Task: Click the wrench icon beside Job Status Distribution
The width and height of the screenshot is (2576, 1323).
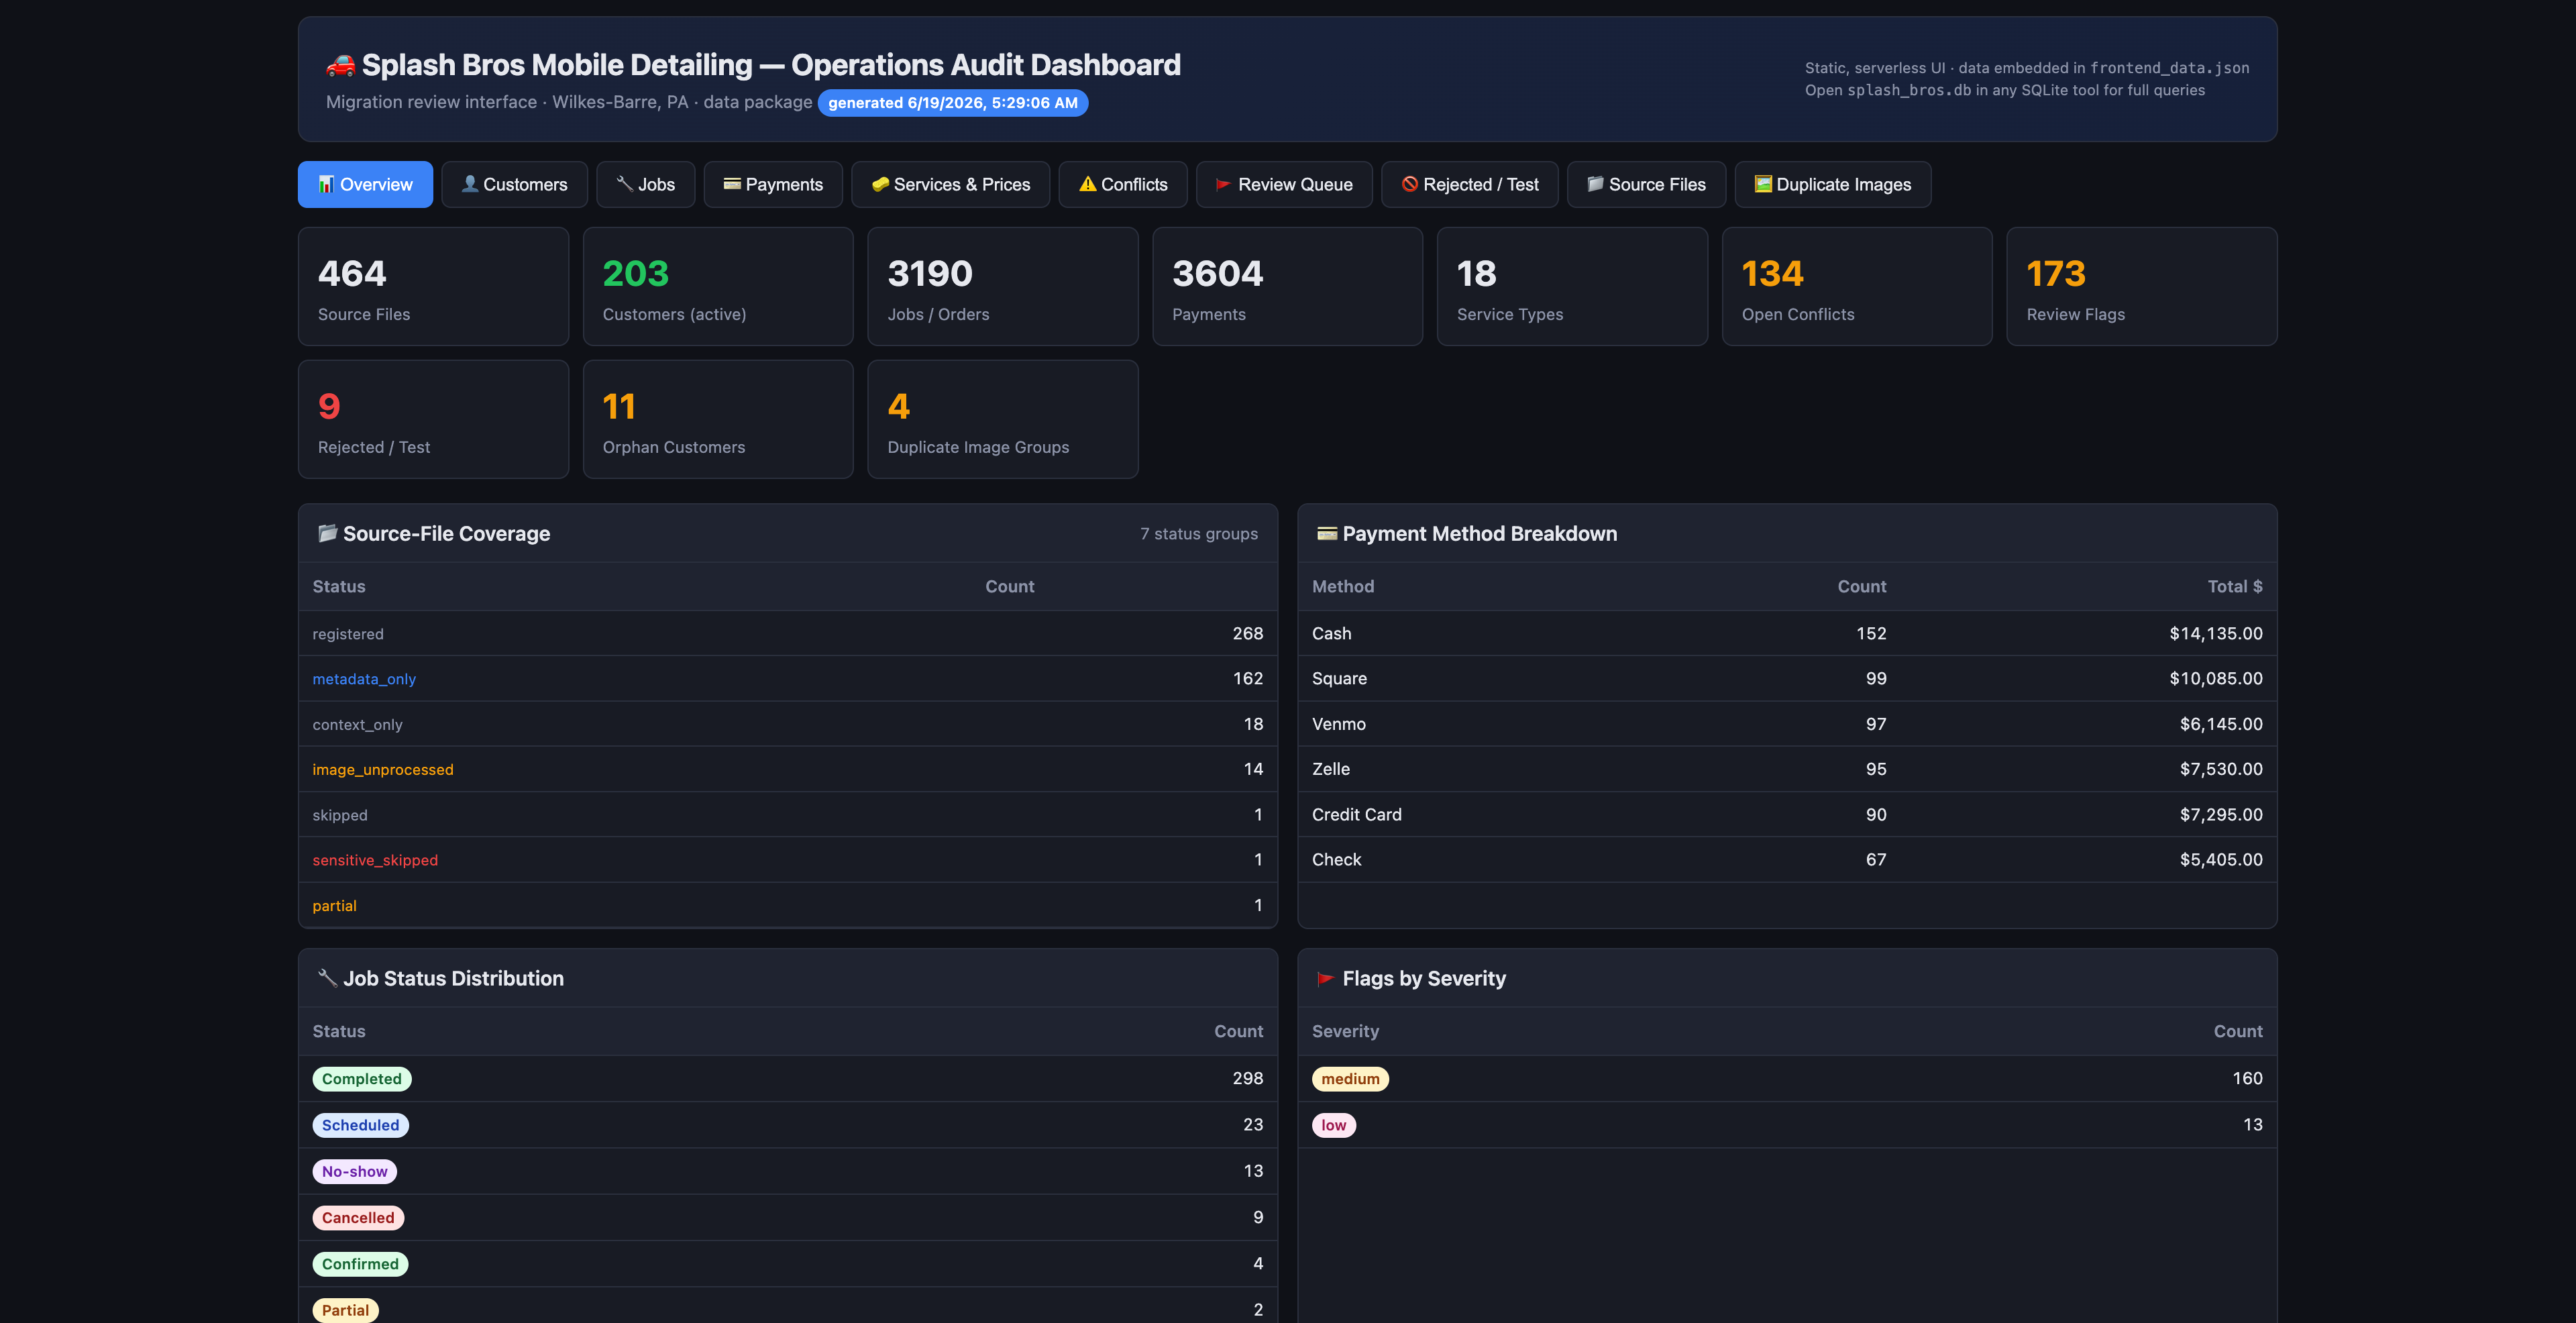Action: tap(327, 978)
